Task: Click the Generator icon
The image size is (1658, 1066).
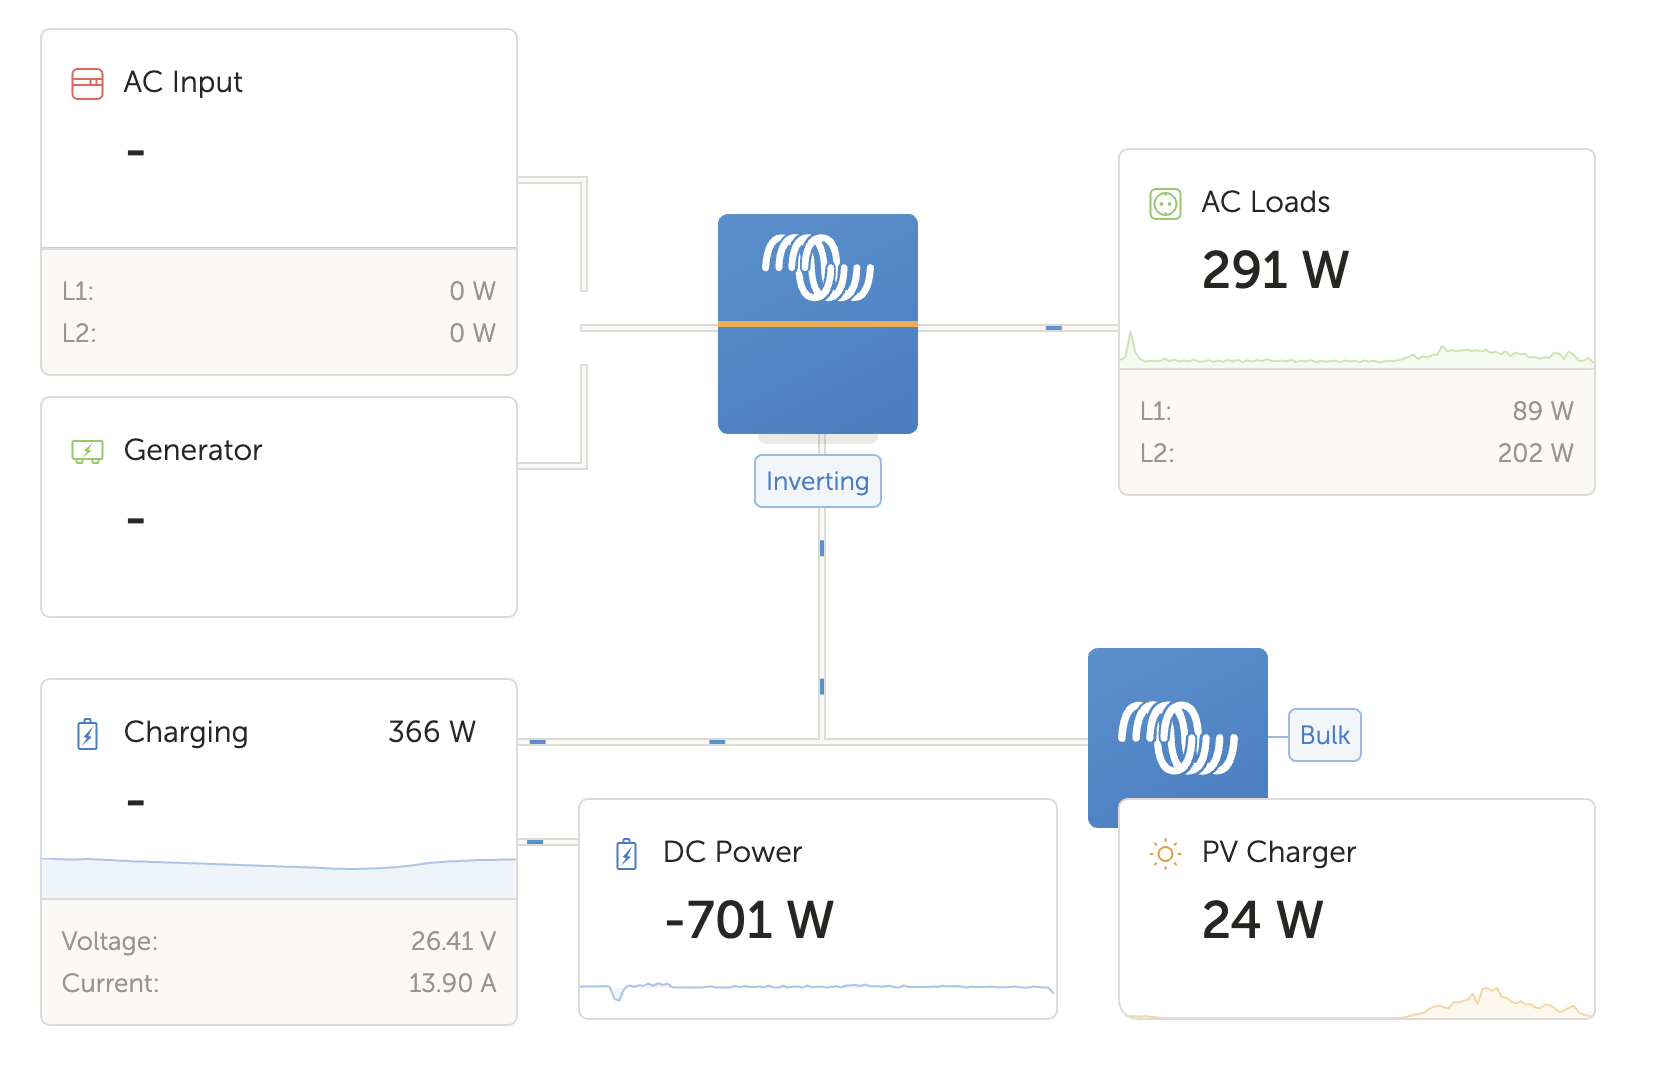Action: point(87,451)
